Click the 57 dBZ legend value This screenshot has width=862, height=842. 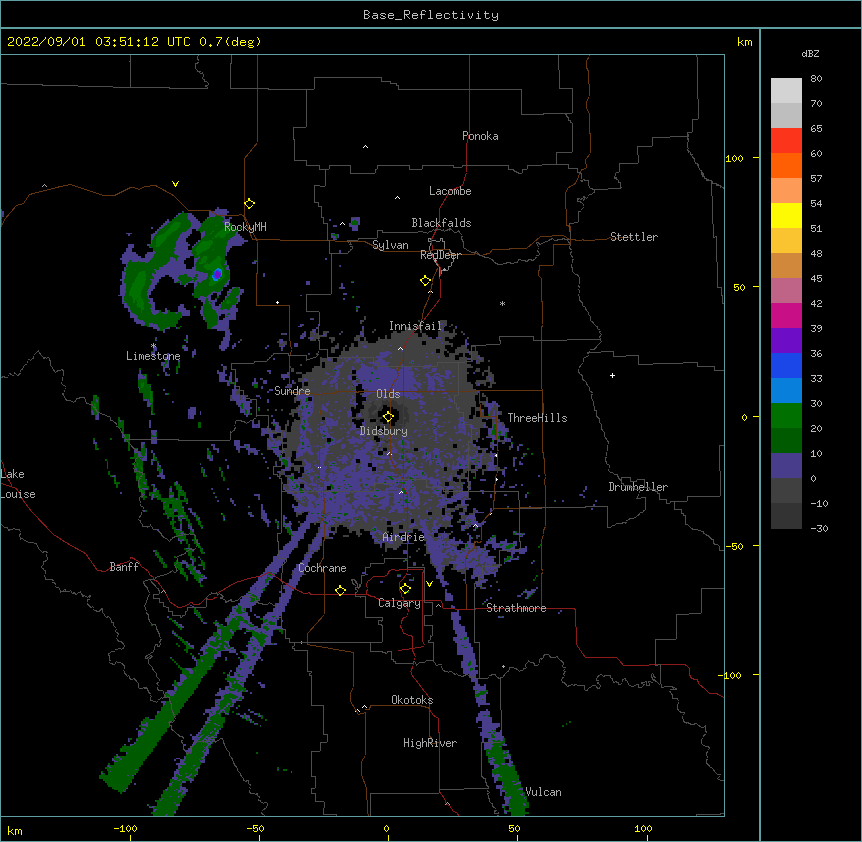pyautogui.click(x=816, y=179)
